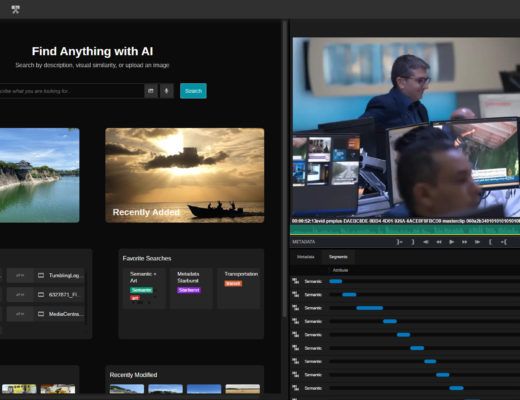This screenshot has height=400, width=520.
Task: Run the Transportation favorite search
Action: (238, 288)
